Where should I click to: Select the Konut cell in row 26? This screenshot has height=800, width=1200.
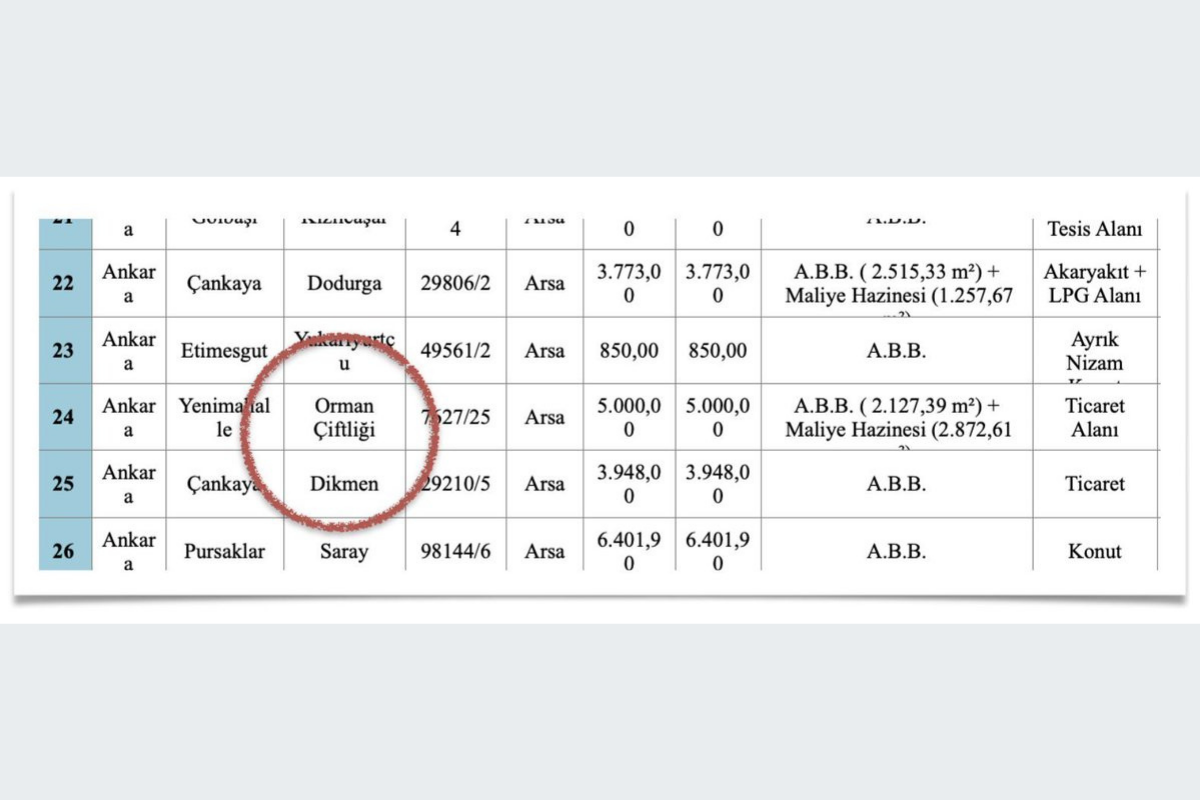[1094, 551]
